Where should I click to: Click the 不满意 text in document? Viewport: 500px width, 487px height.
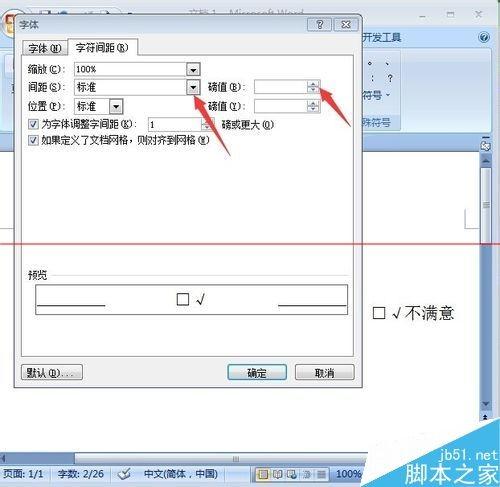point(430,313)
